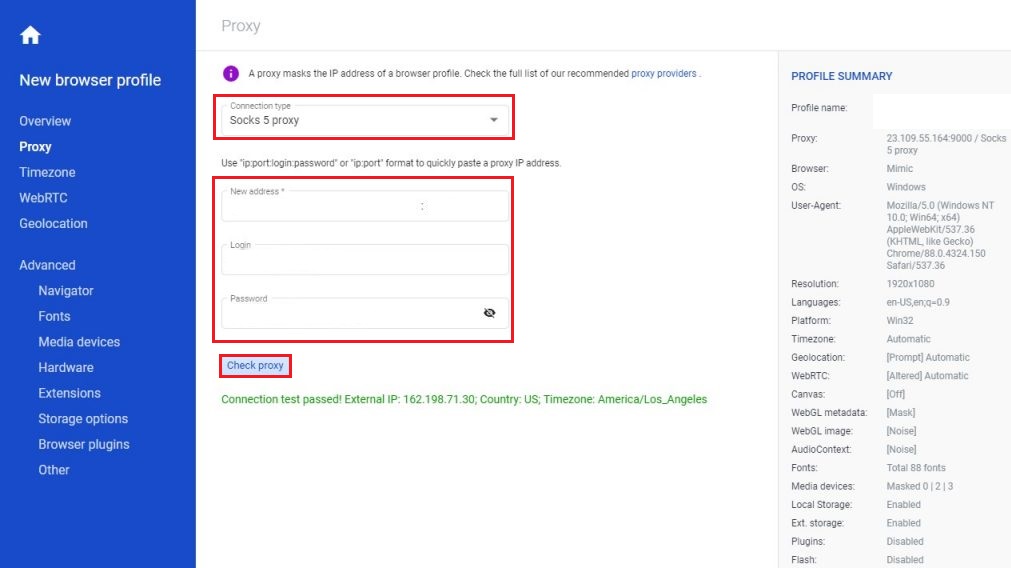Click Media devices value Masked 0 | 2 | 3
This screenshot has height=568, width=1011.
coord(920,486)
